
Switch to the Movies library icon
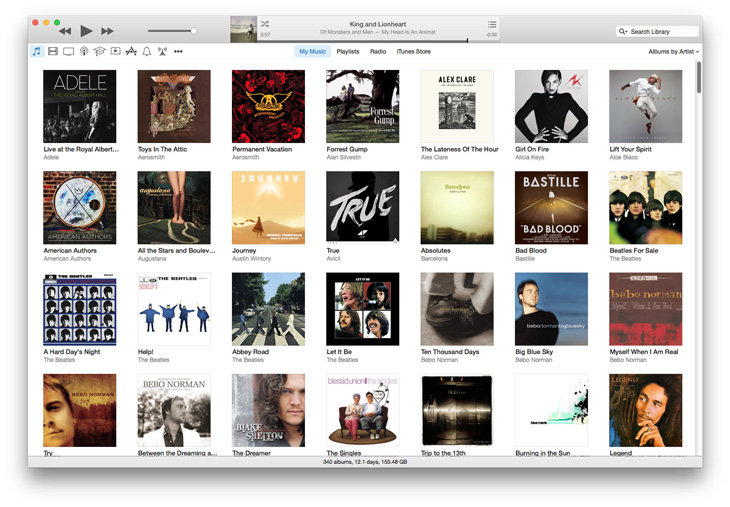[53, 51]
